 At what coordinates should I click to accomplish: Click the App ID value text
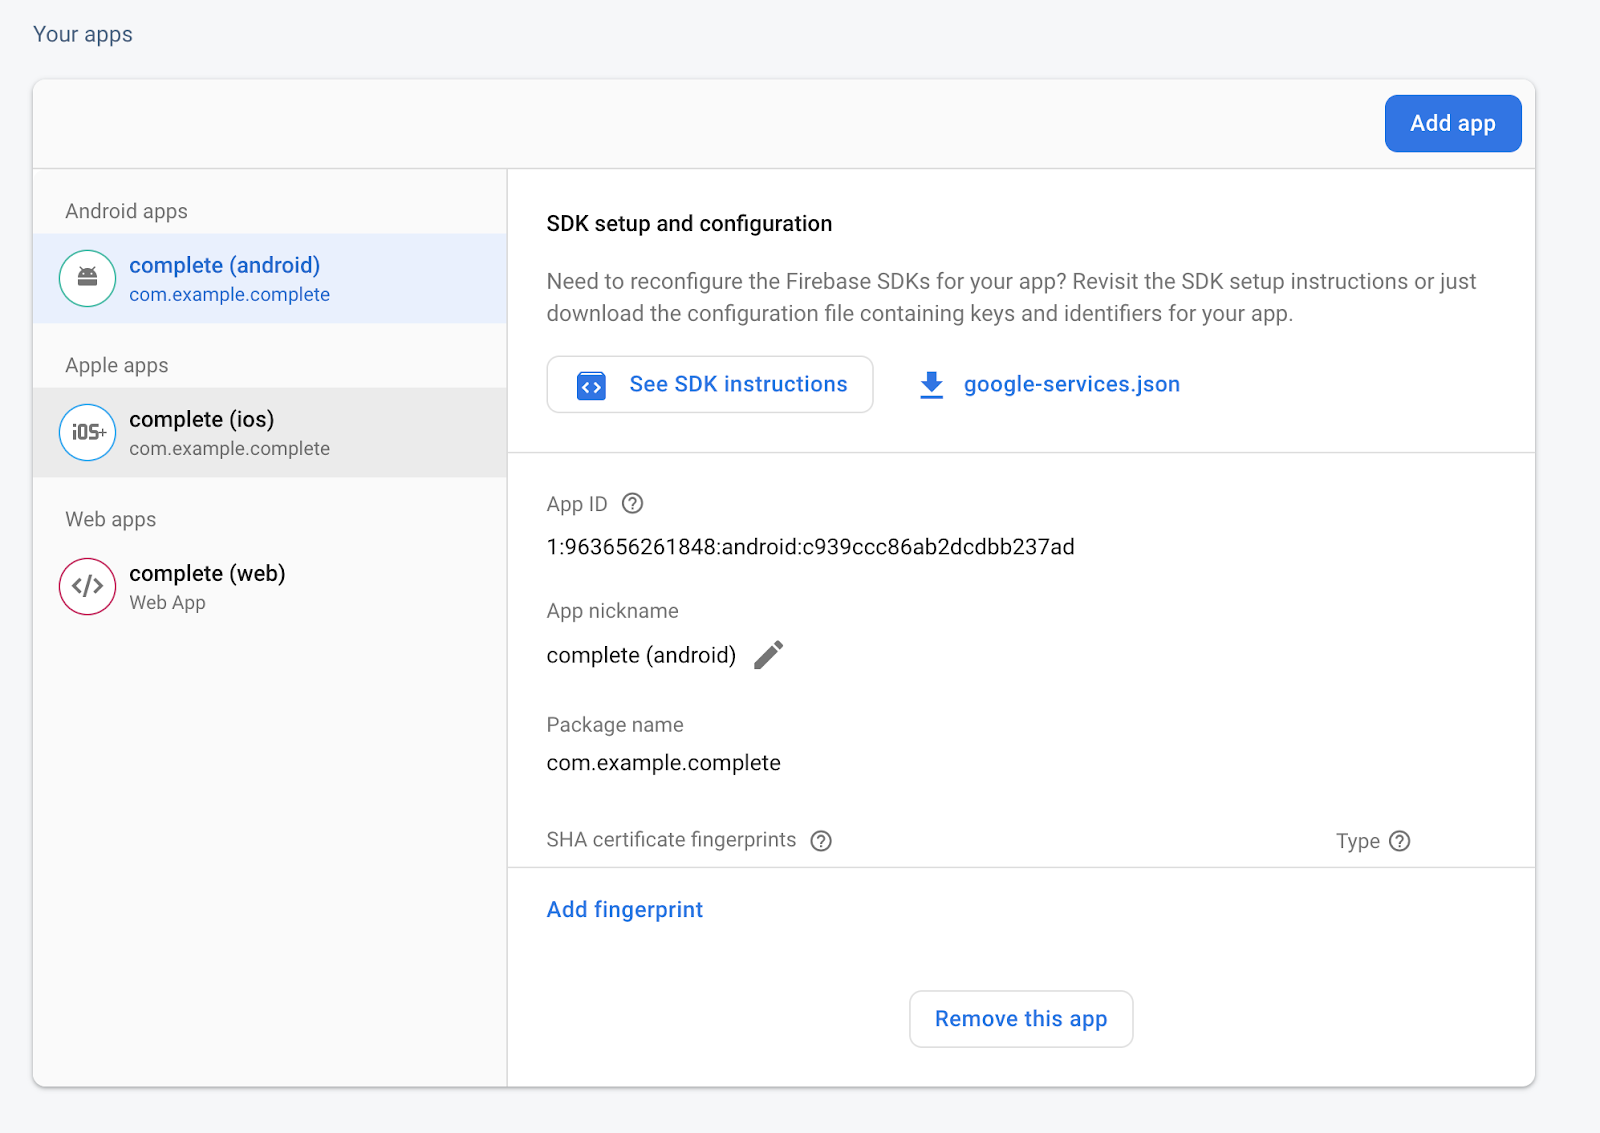click(810, 547)
